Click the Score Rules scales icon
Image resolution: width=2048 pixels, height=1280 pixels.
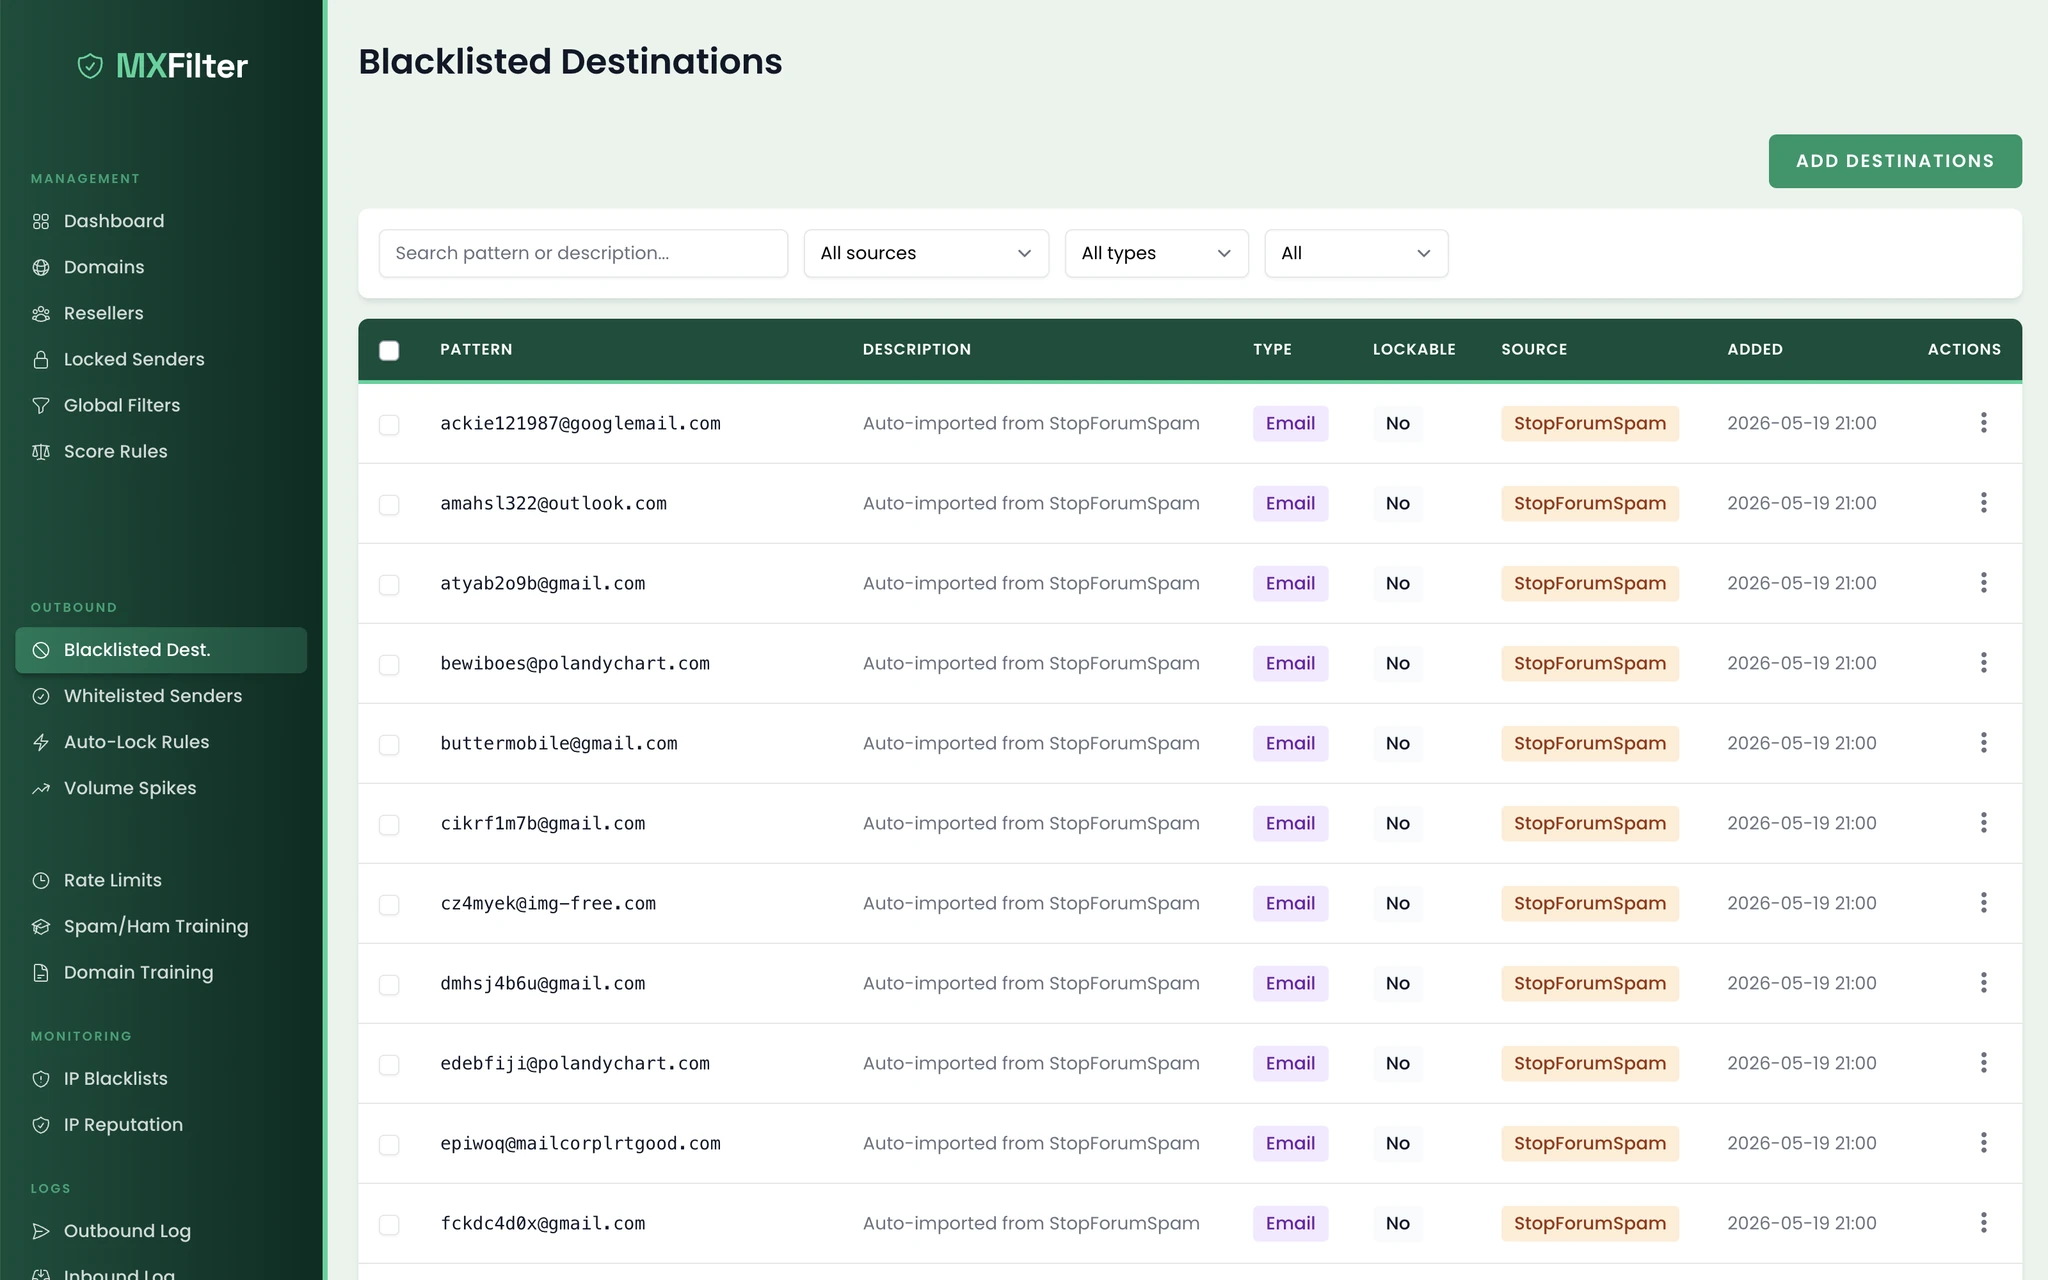coord(41,451)
